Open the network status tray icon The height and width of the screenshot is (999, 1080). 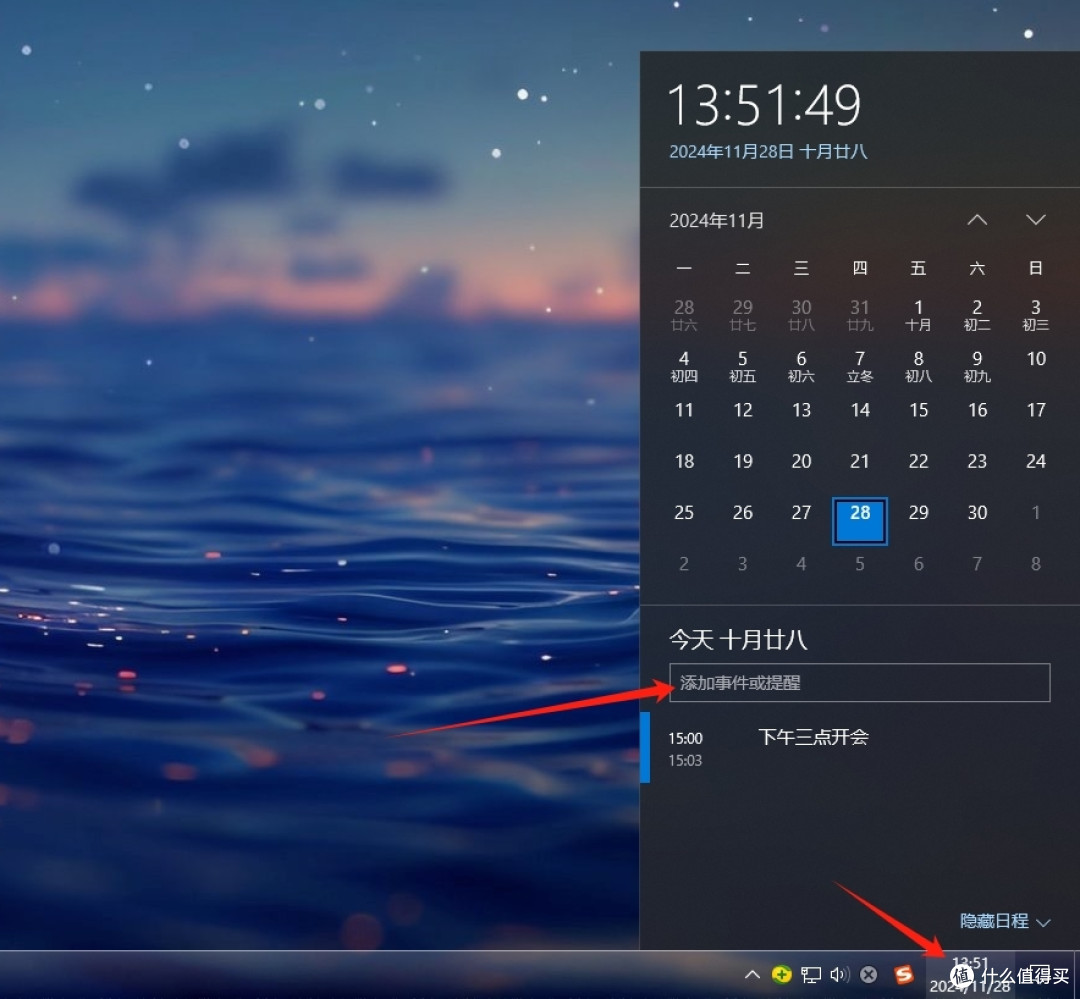(811, 975)
